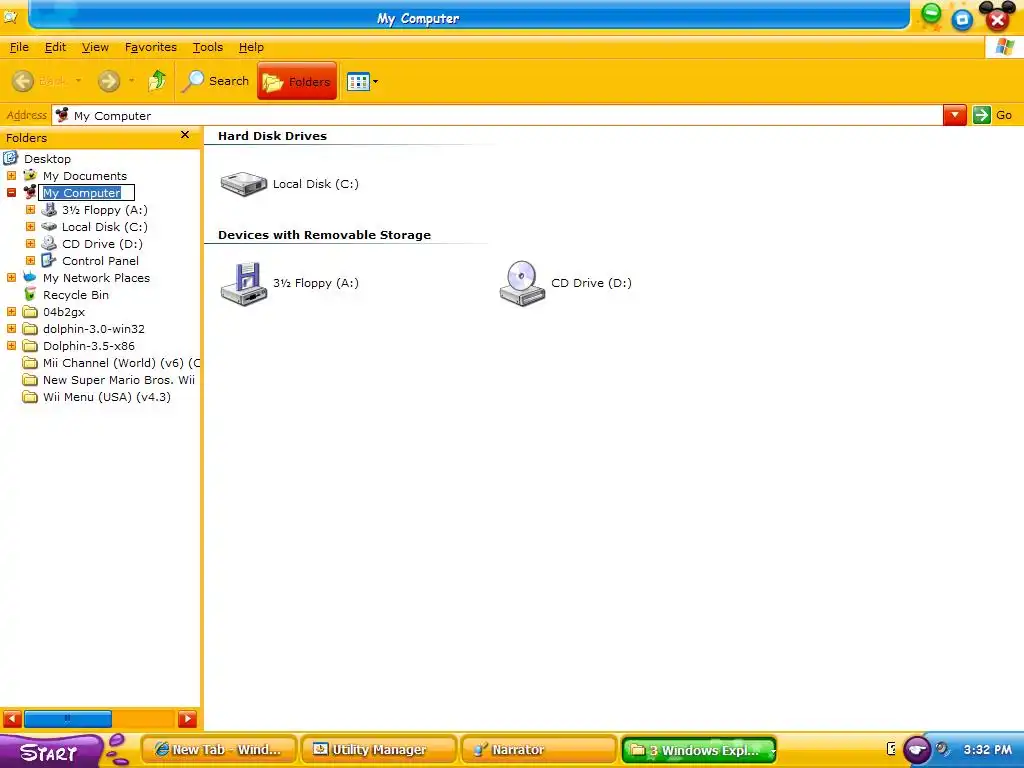Viewport: 1024px width, 768px height.
Task: Click Hard Disk Drives group header
Action: 272,136
